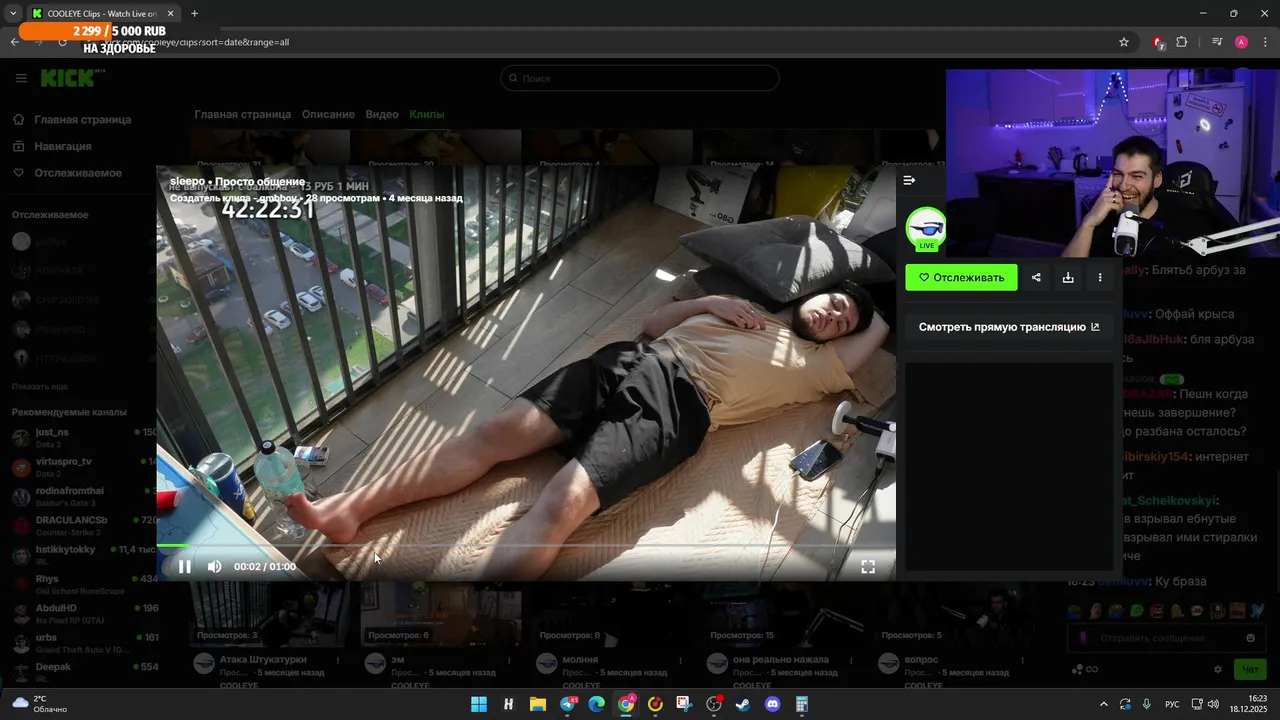Click the green Отслеживать follow button
The width and height of the screenshot is (1280, 720).
(961, 278)
